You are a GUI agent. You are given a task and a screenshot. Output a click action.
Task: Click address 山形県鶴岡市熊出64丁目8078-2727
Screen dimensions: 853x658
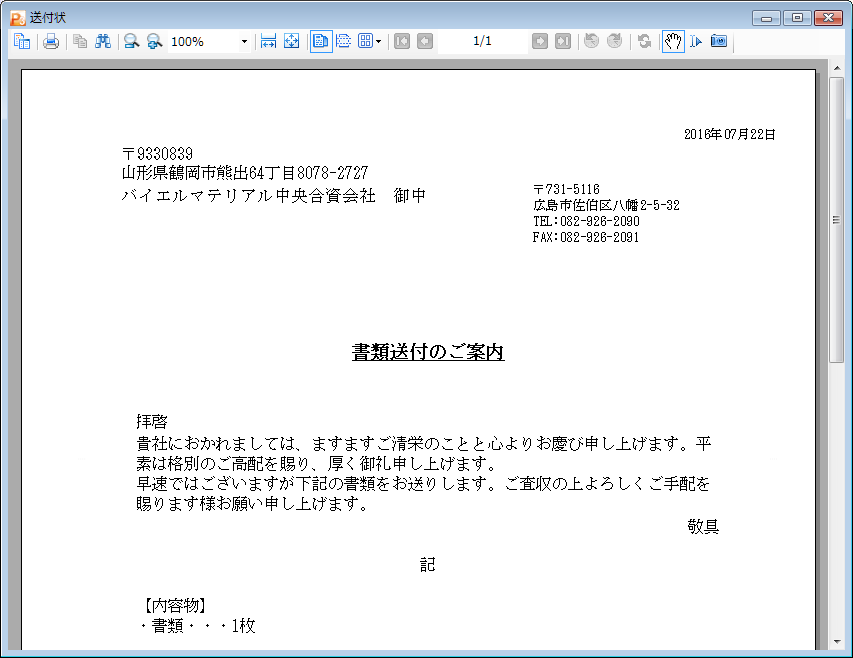(x=245, y=173)
